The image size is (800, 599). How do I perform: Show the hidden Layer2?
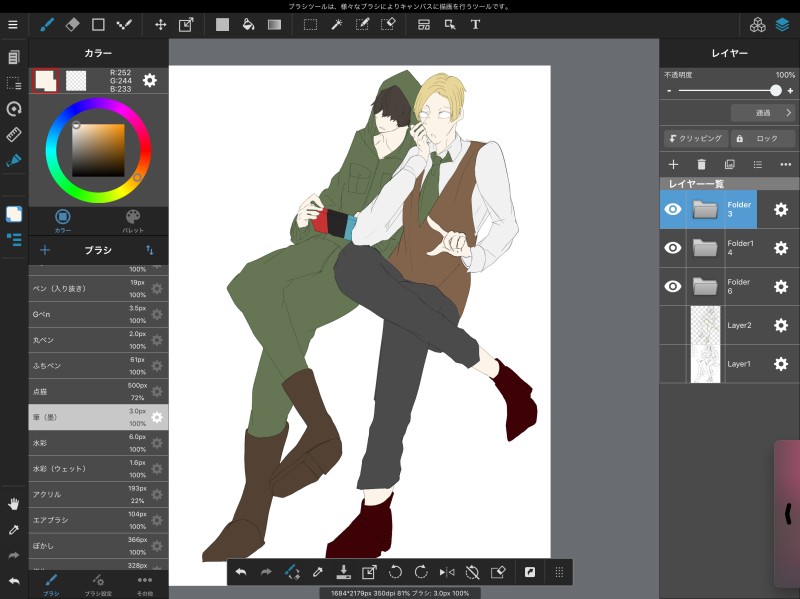click(673, 325)
